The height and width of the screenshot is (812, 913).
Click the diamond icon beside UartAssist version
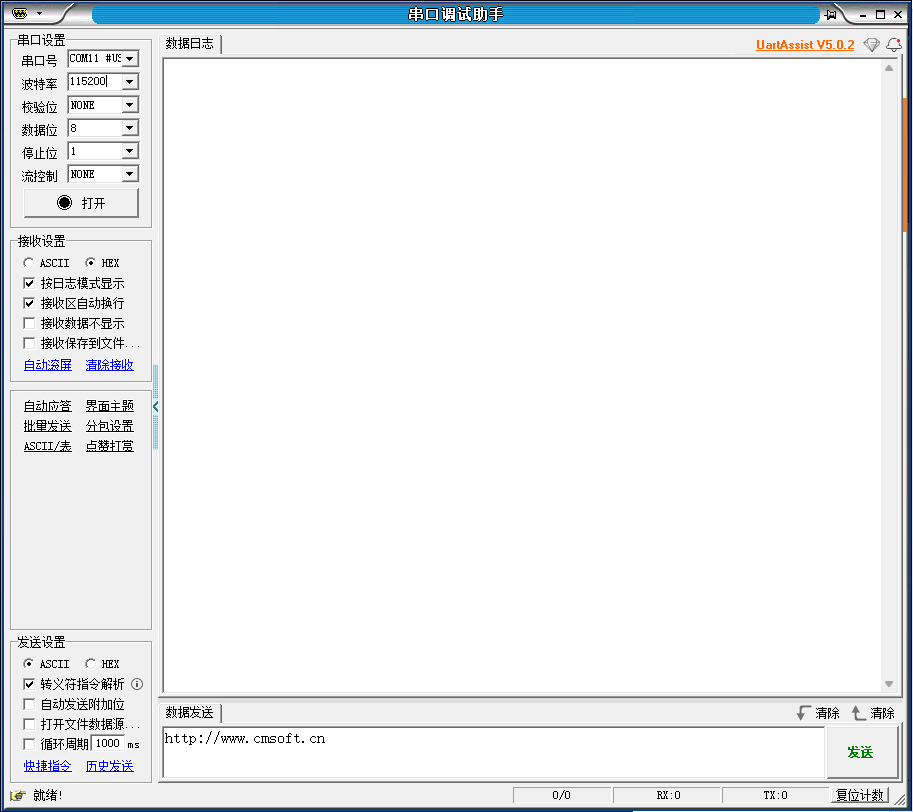[x=871, y=45]
